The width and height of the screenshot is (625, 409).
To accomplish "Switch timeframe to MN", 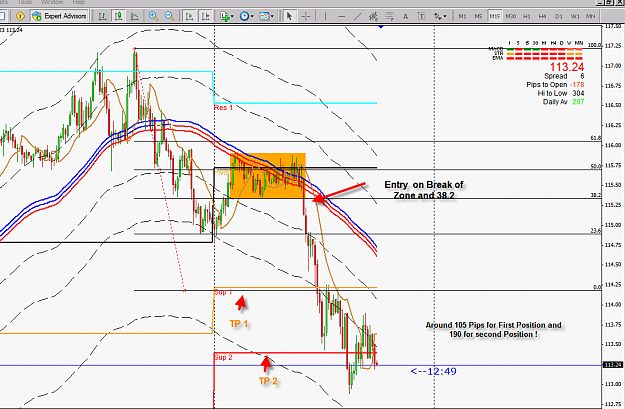I will tap(591, 16).
